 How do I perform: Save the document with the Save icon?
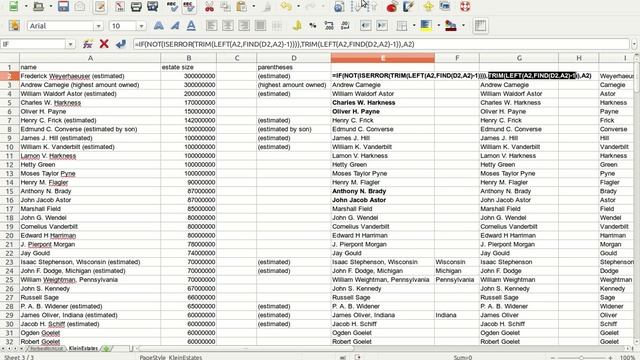(x=63, y=6)
